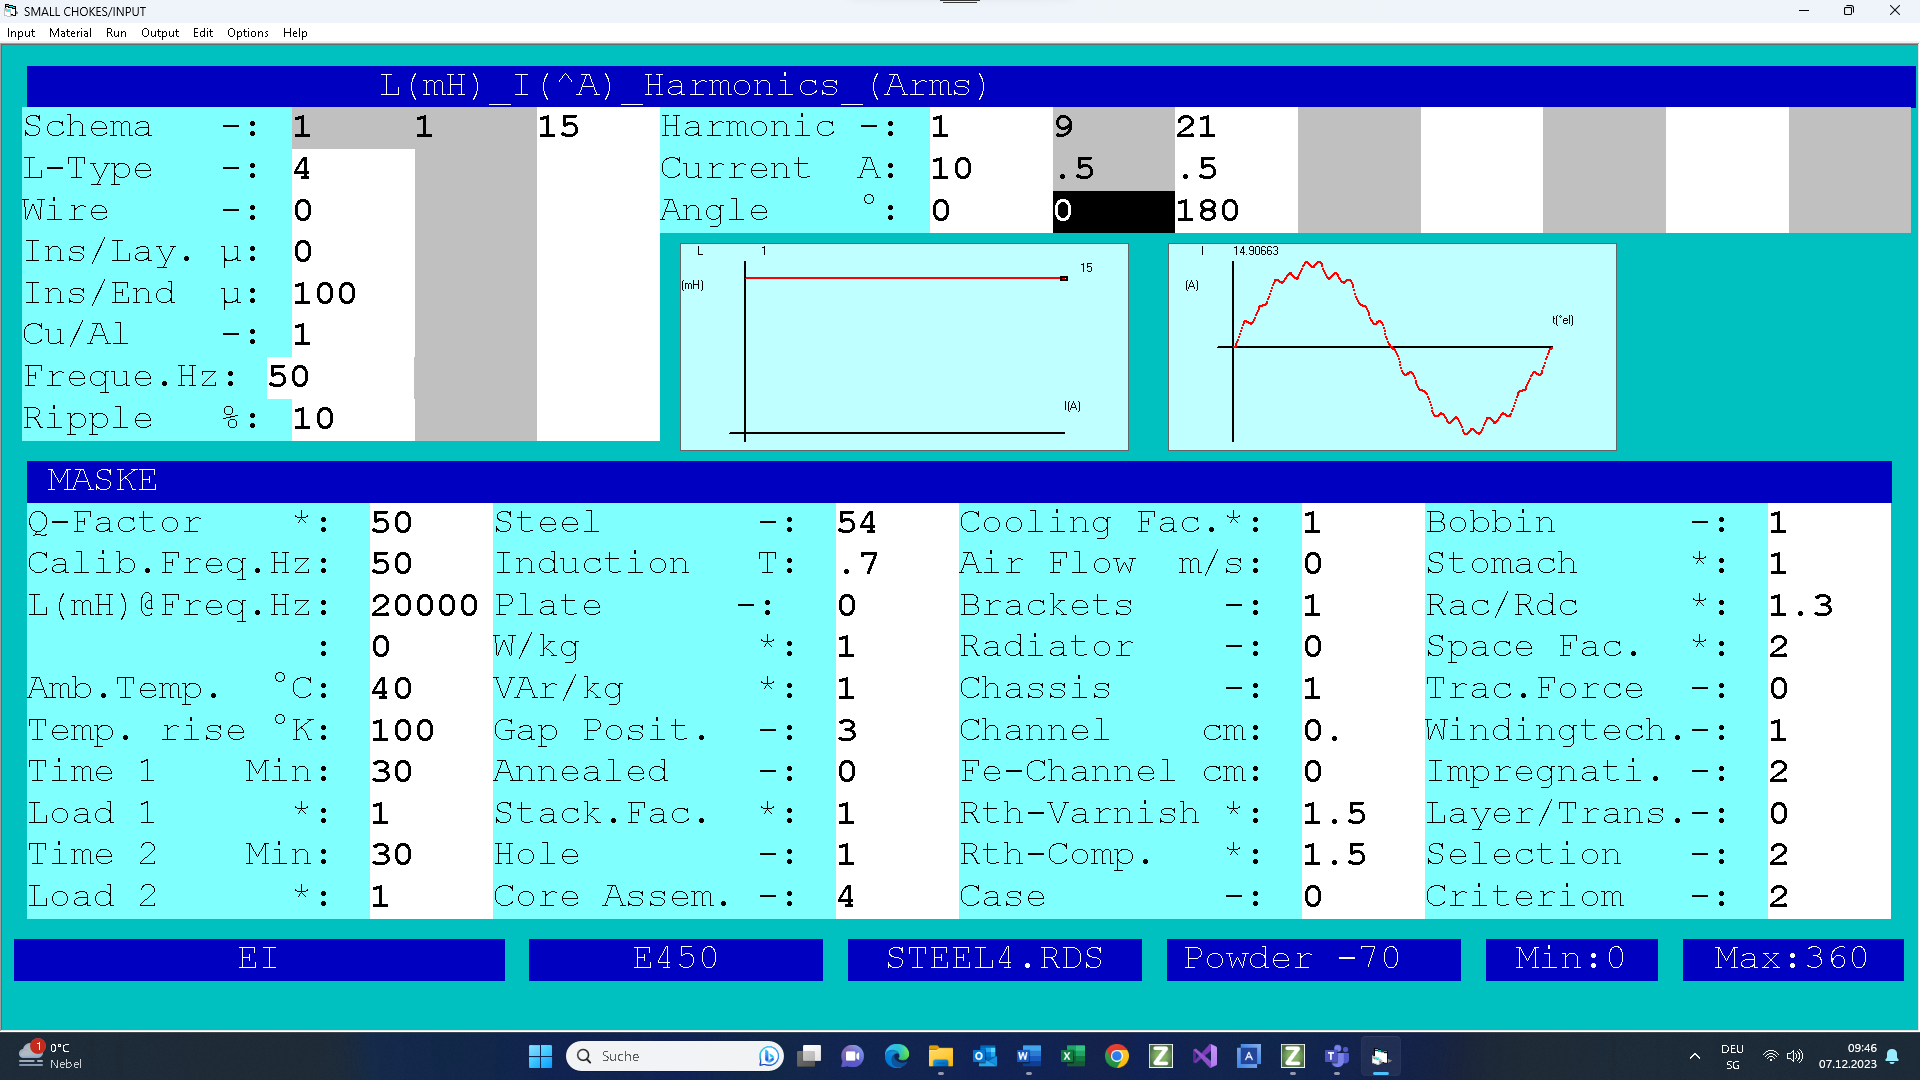Viewport: 1920px width, 1080px height.
Task: Click the EI core type button
Action: tap(259, 959)
